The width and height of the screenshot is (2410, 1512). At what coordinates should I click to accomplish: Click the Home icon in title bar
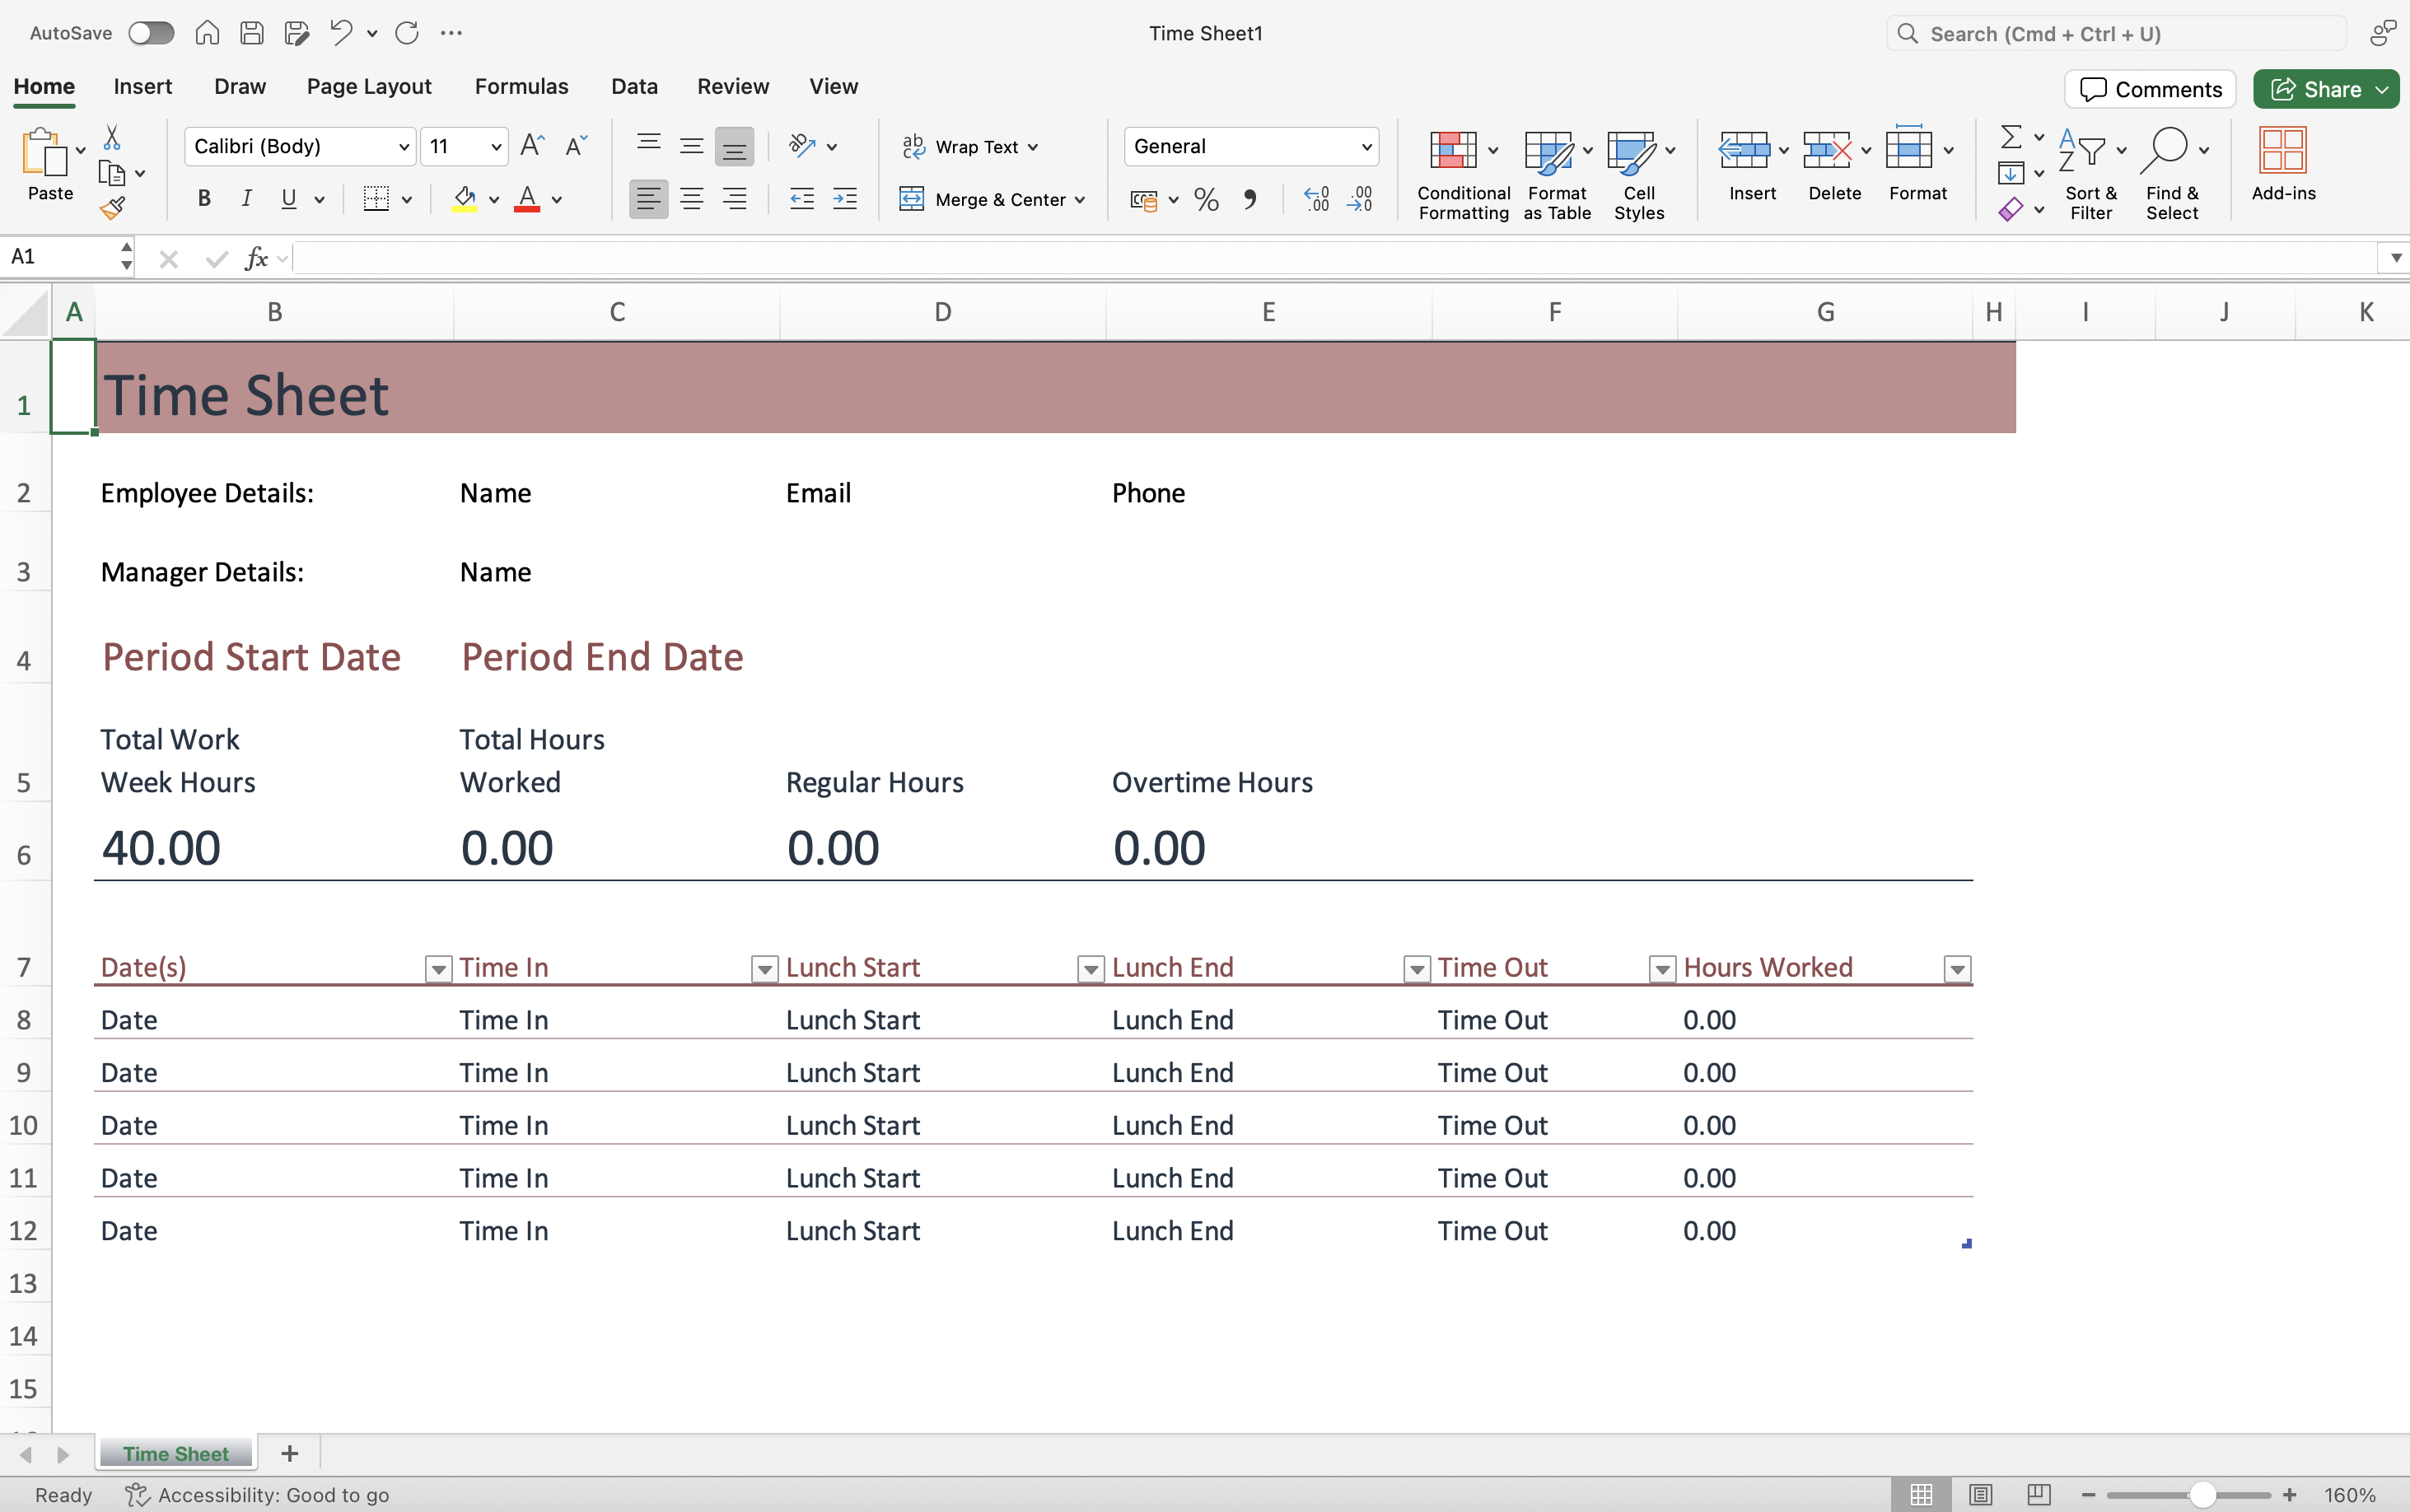tap(207, 33)
